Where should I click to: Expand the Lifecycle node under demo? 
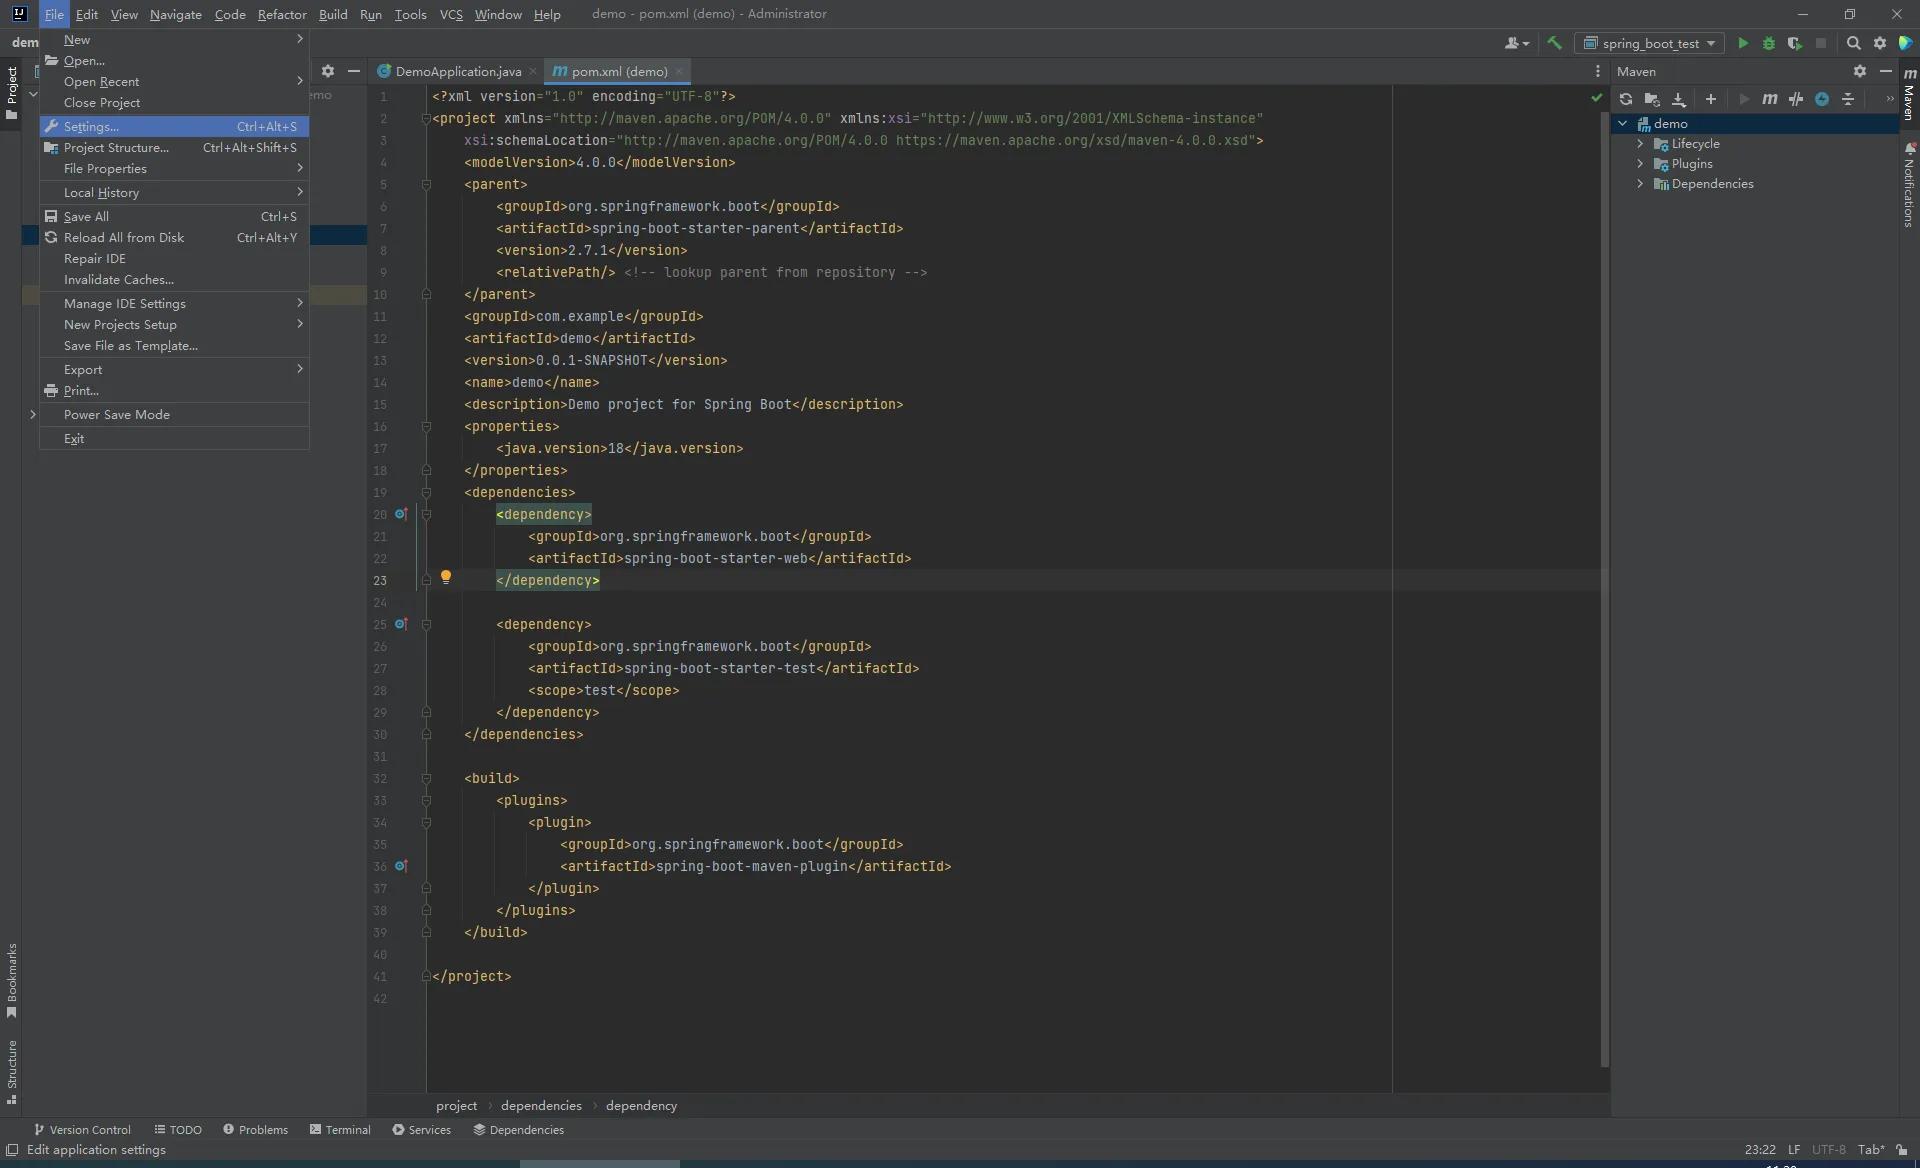1641,143
